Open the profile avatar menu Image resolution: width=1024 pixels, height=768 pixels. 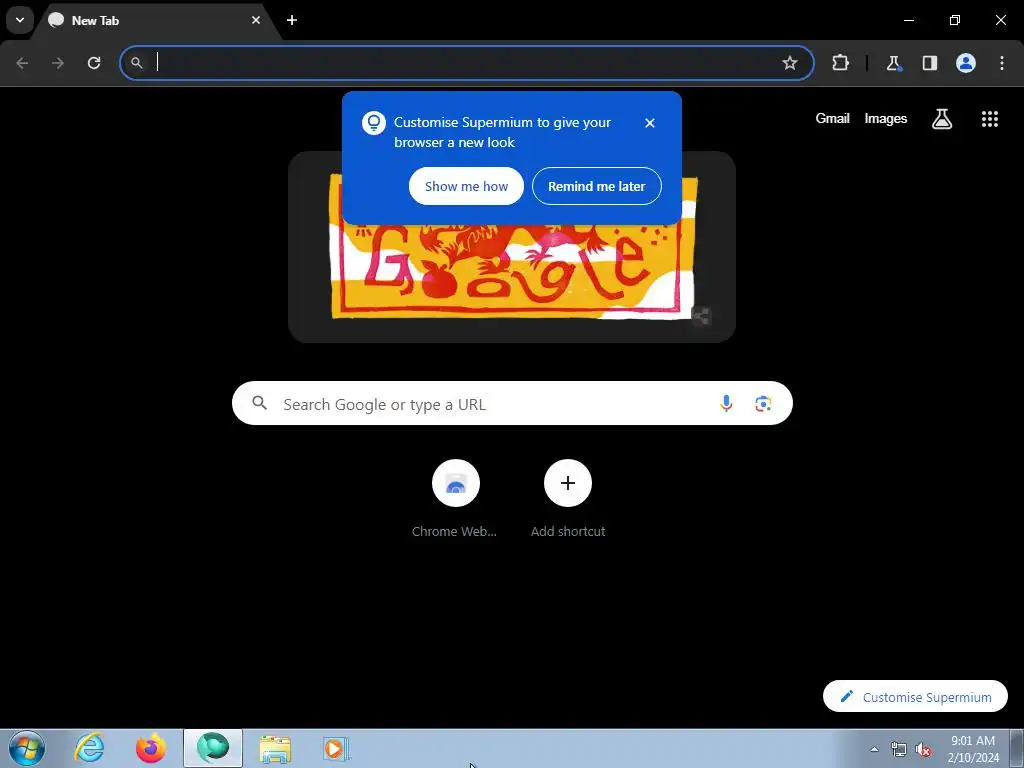pyautogui.click(x=966, y=63)
